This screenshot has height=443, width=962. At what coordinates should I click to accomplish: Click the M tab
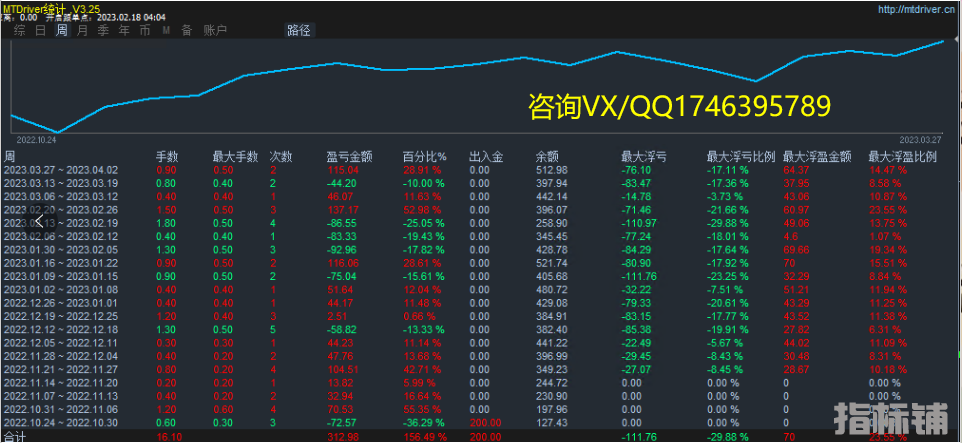point(166,30)
